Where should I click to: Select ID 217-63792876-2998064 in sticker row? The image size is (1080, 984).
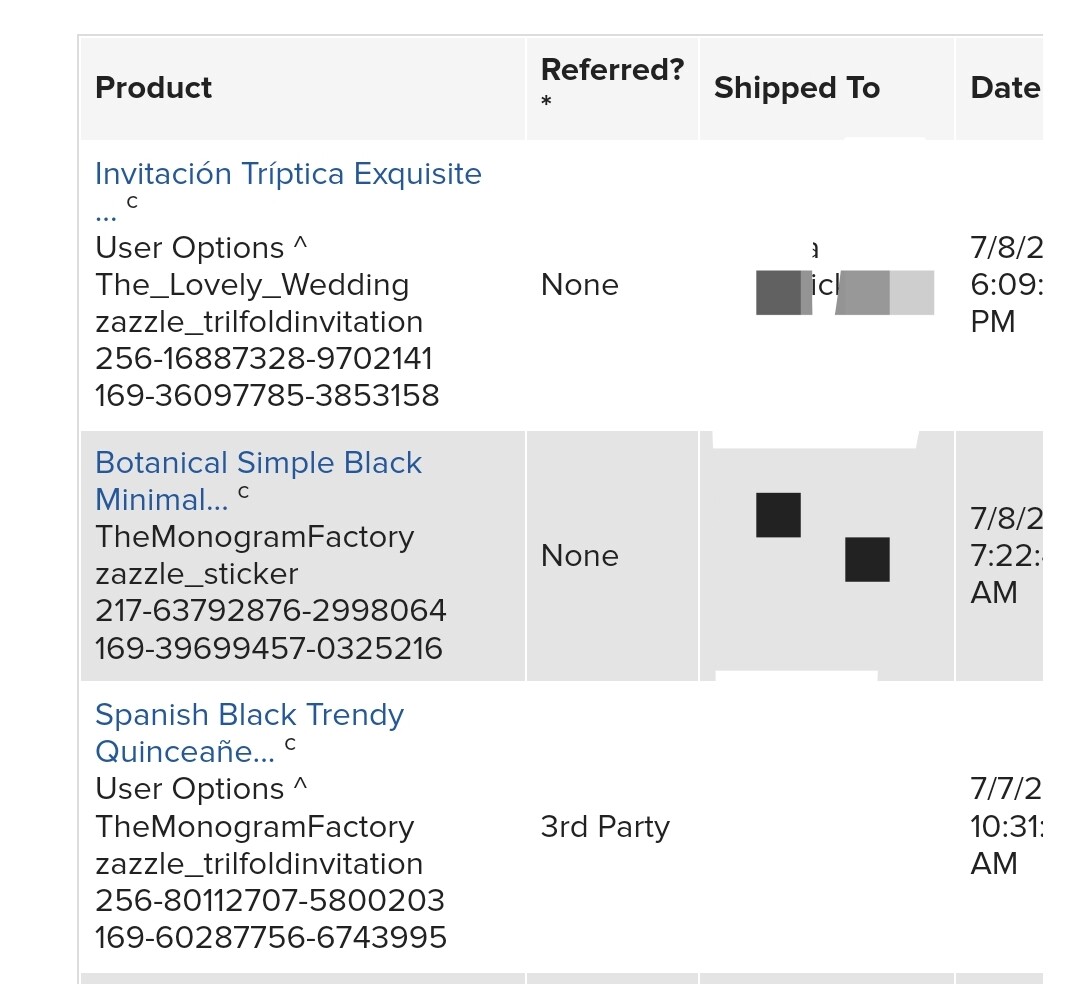271,611
